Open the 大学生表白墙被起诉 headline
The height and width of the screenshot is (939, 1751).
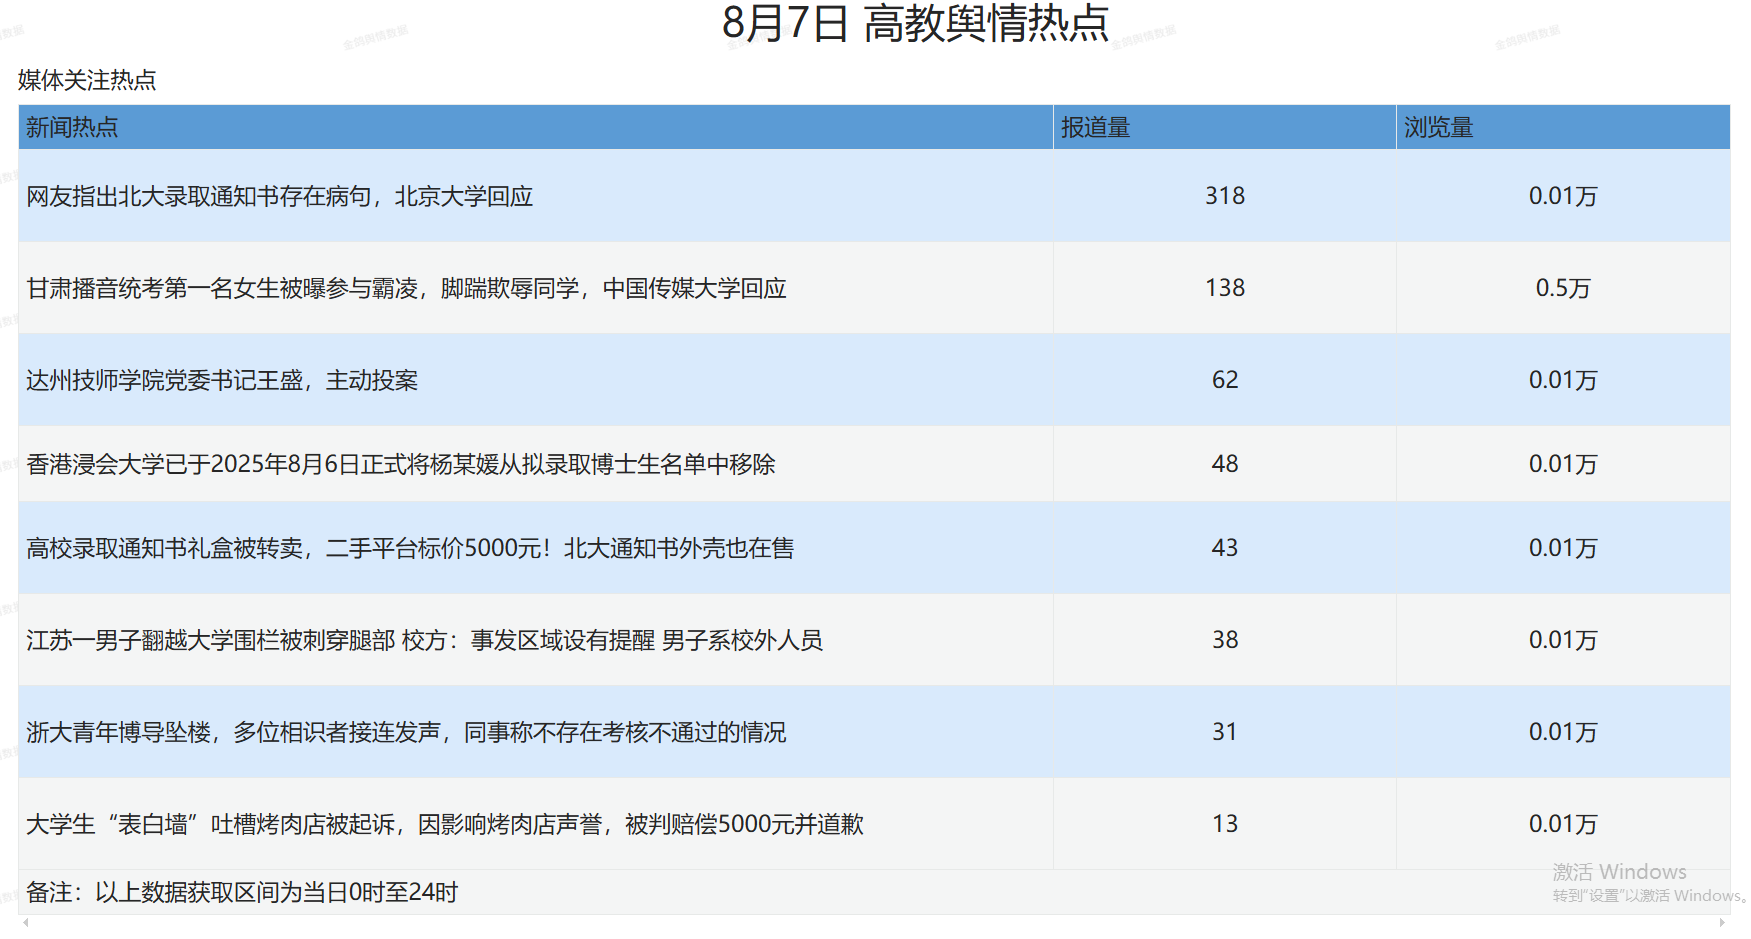pos(446,824)
